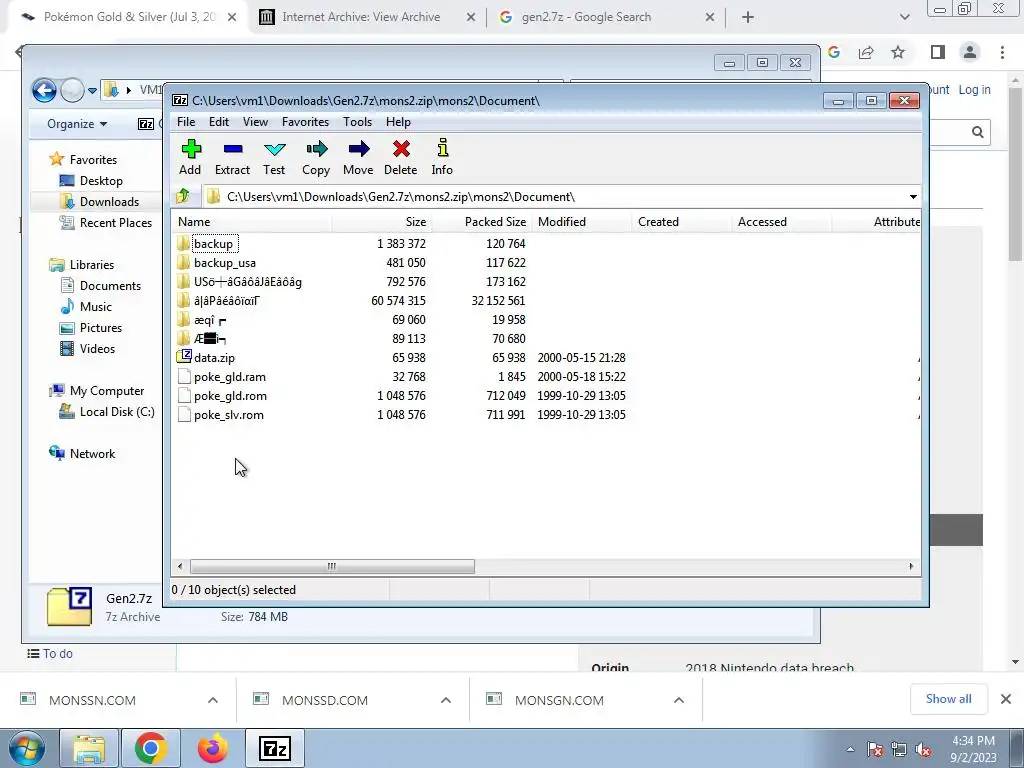Viewport: 1024px width, 768px height.
Task: Open File Explorer from the taskbar
Action: (x=89, y=748)
